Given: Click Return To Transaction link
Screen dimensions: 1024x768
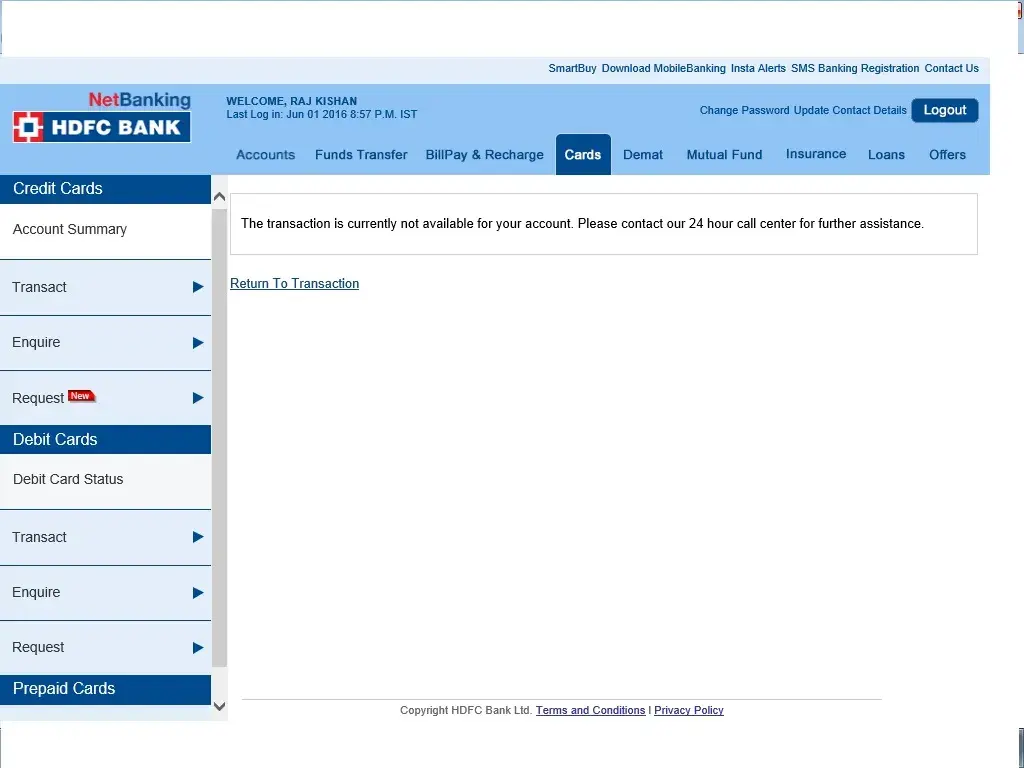Looking at the screenshot, I should pyautogui.click(x=295, y=283).
